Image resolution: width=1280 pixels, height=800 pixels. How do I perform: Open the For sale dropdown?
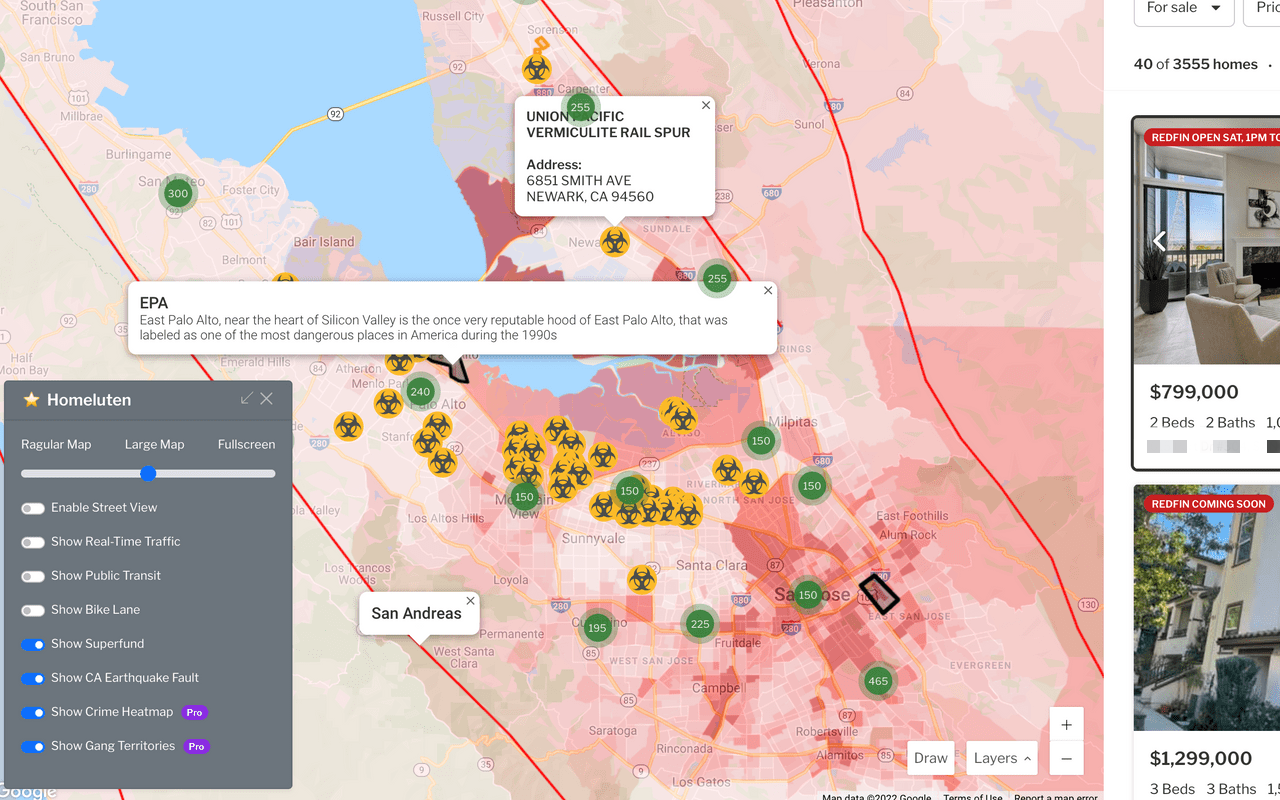point(1184,8)
